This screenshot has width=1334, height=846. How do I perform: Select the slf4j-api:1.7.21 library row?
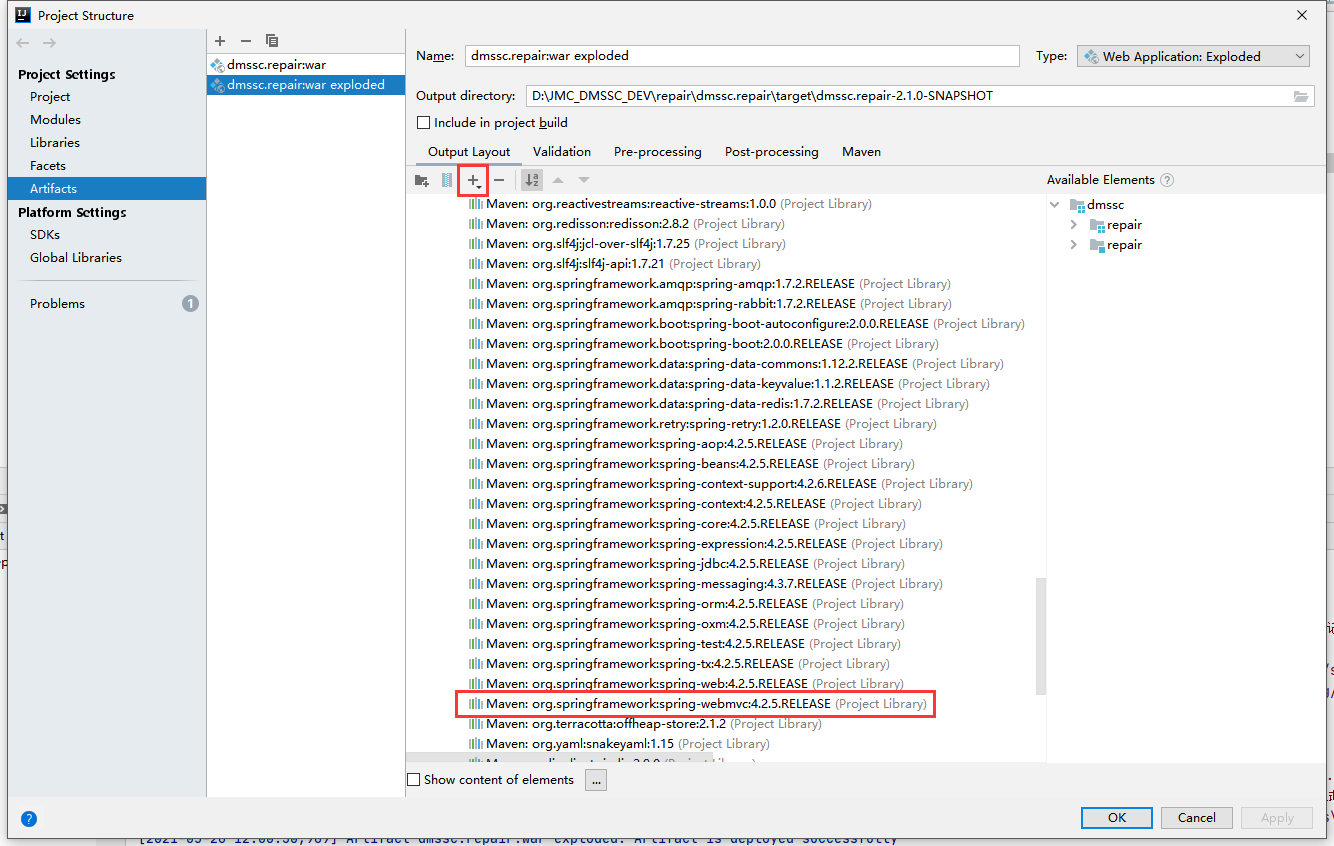click(x=615, y=264)
